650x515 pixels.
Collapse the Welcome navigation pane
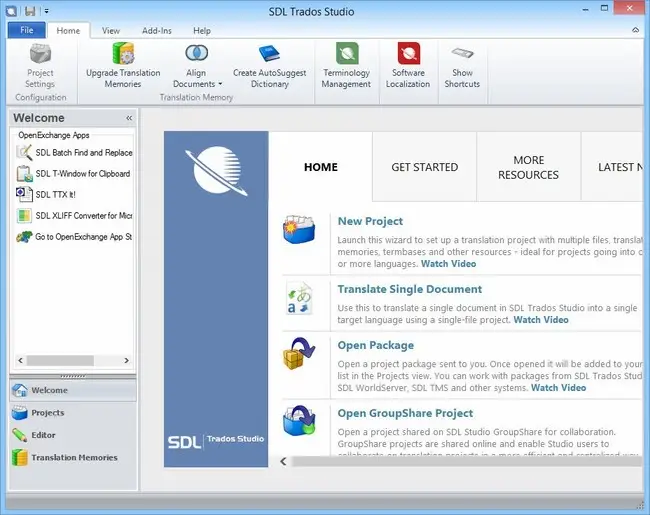(x=129, y=118)
